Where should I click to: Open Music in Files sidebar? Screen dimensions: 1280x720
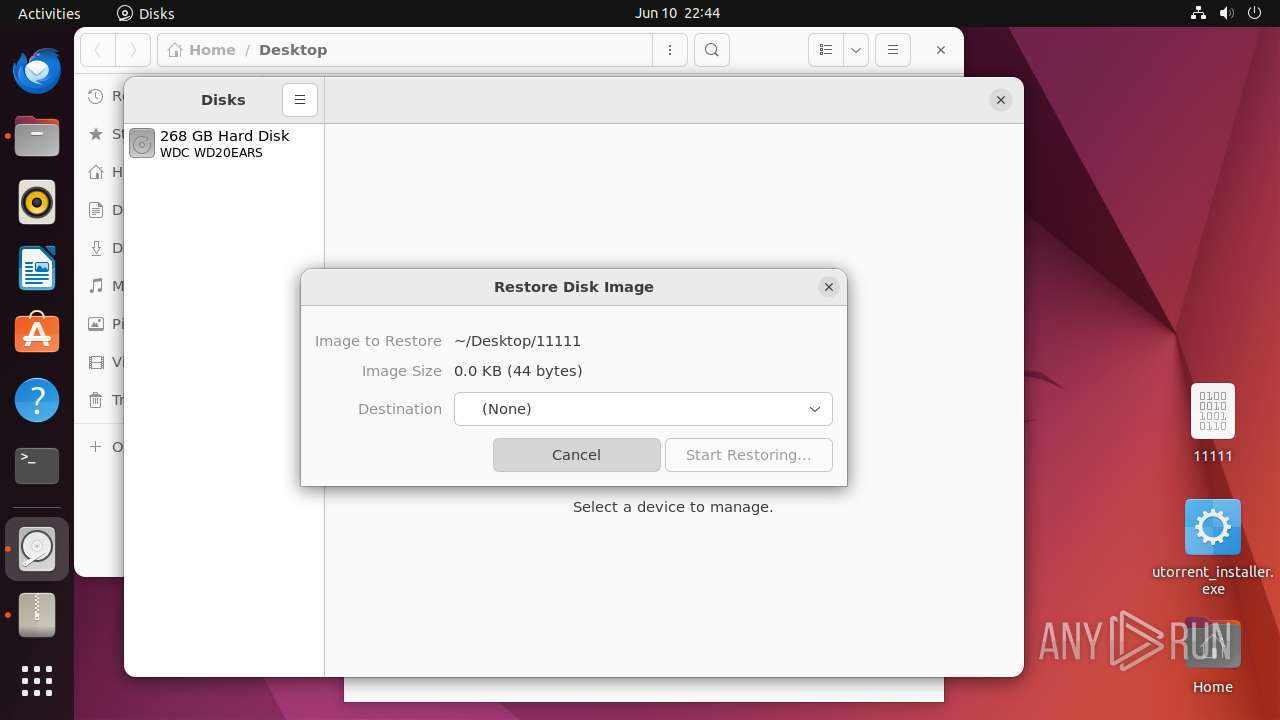tap(104, 286)
